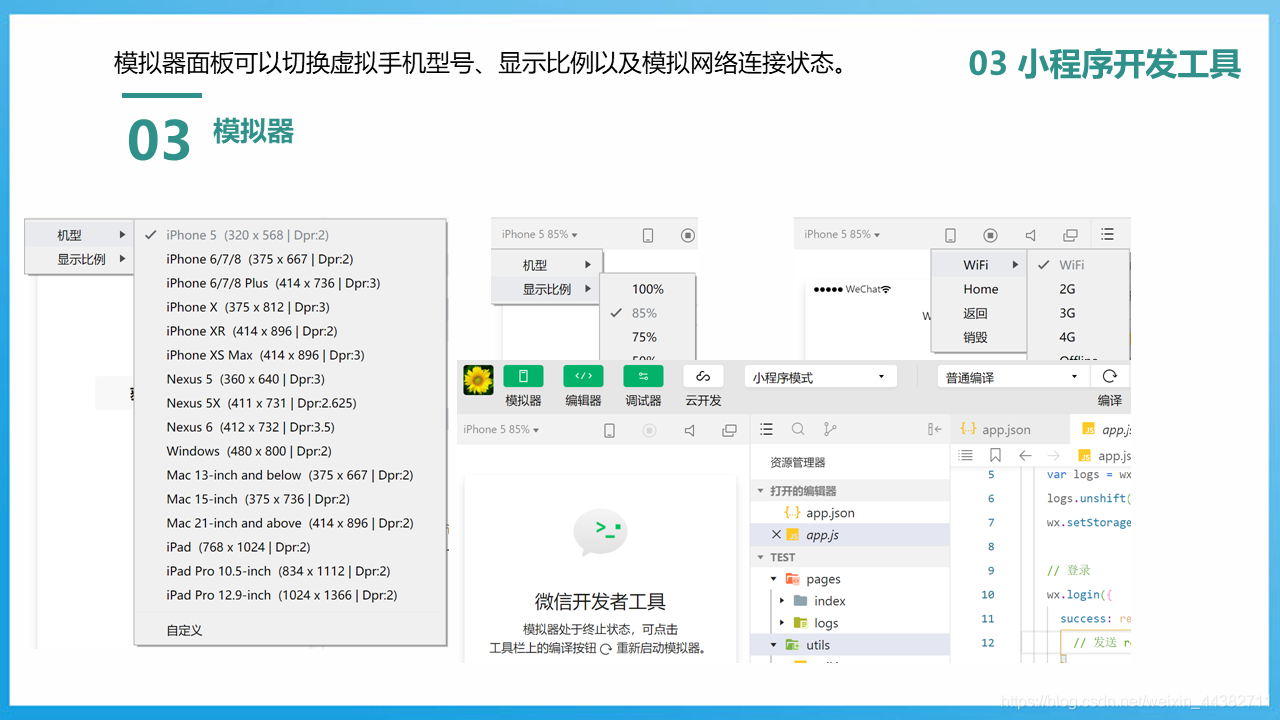Viewport: 1280px width, 720px height.
Task: Open iPhone 5 85% dropdown above zoom-ratio menu
Action: (540, 234)
